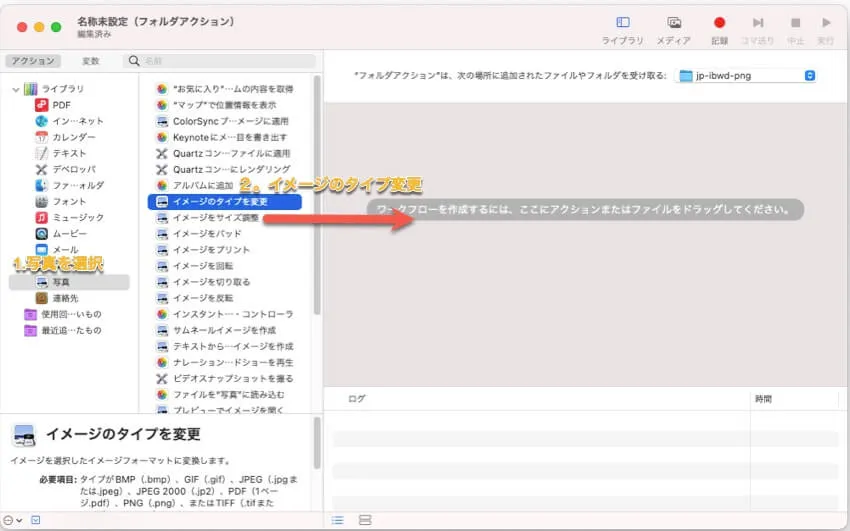Select インスタント…・コントローラ action

tap(224, 314)
